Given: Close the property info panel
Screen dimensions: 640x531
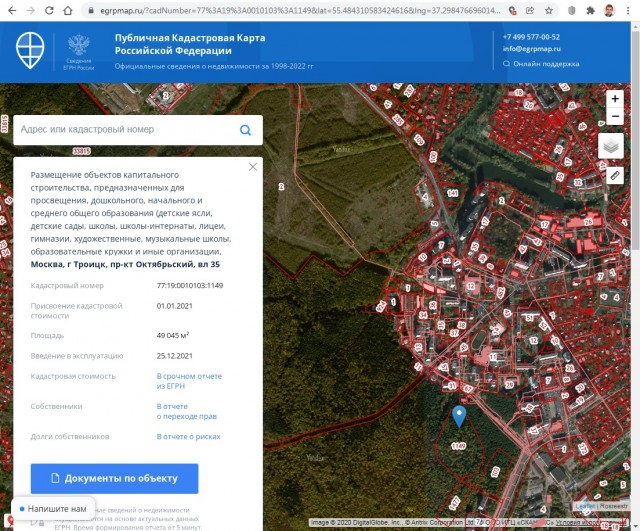Looking at the screenshot, I should [x=253, y=167].
